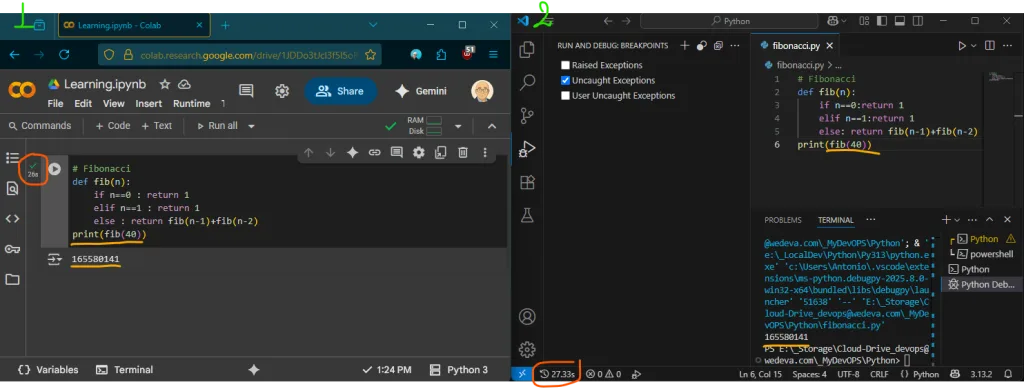1024x389 pixels.
Task: Open Colab Commands palette
Action: pos(39,126)
